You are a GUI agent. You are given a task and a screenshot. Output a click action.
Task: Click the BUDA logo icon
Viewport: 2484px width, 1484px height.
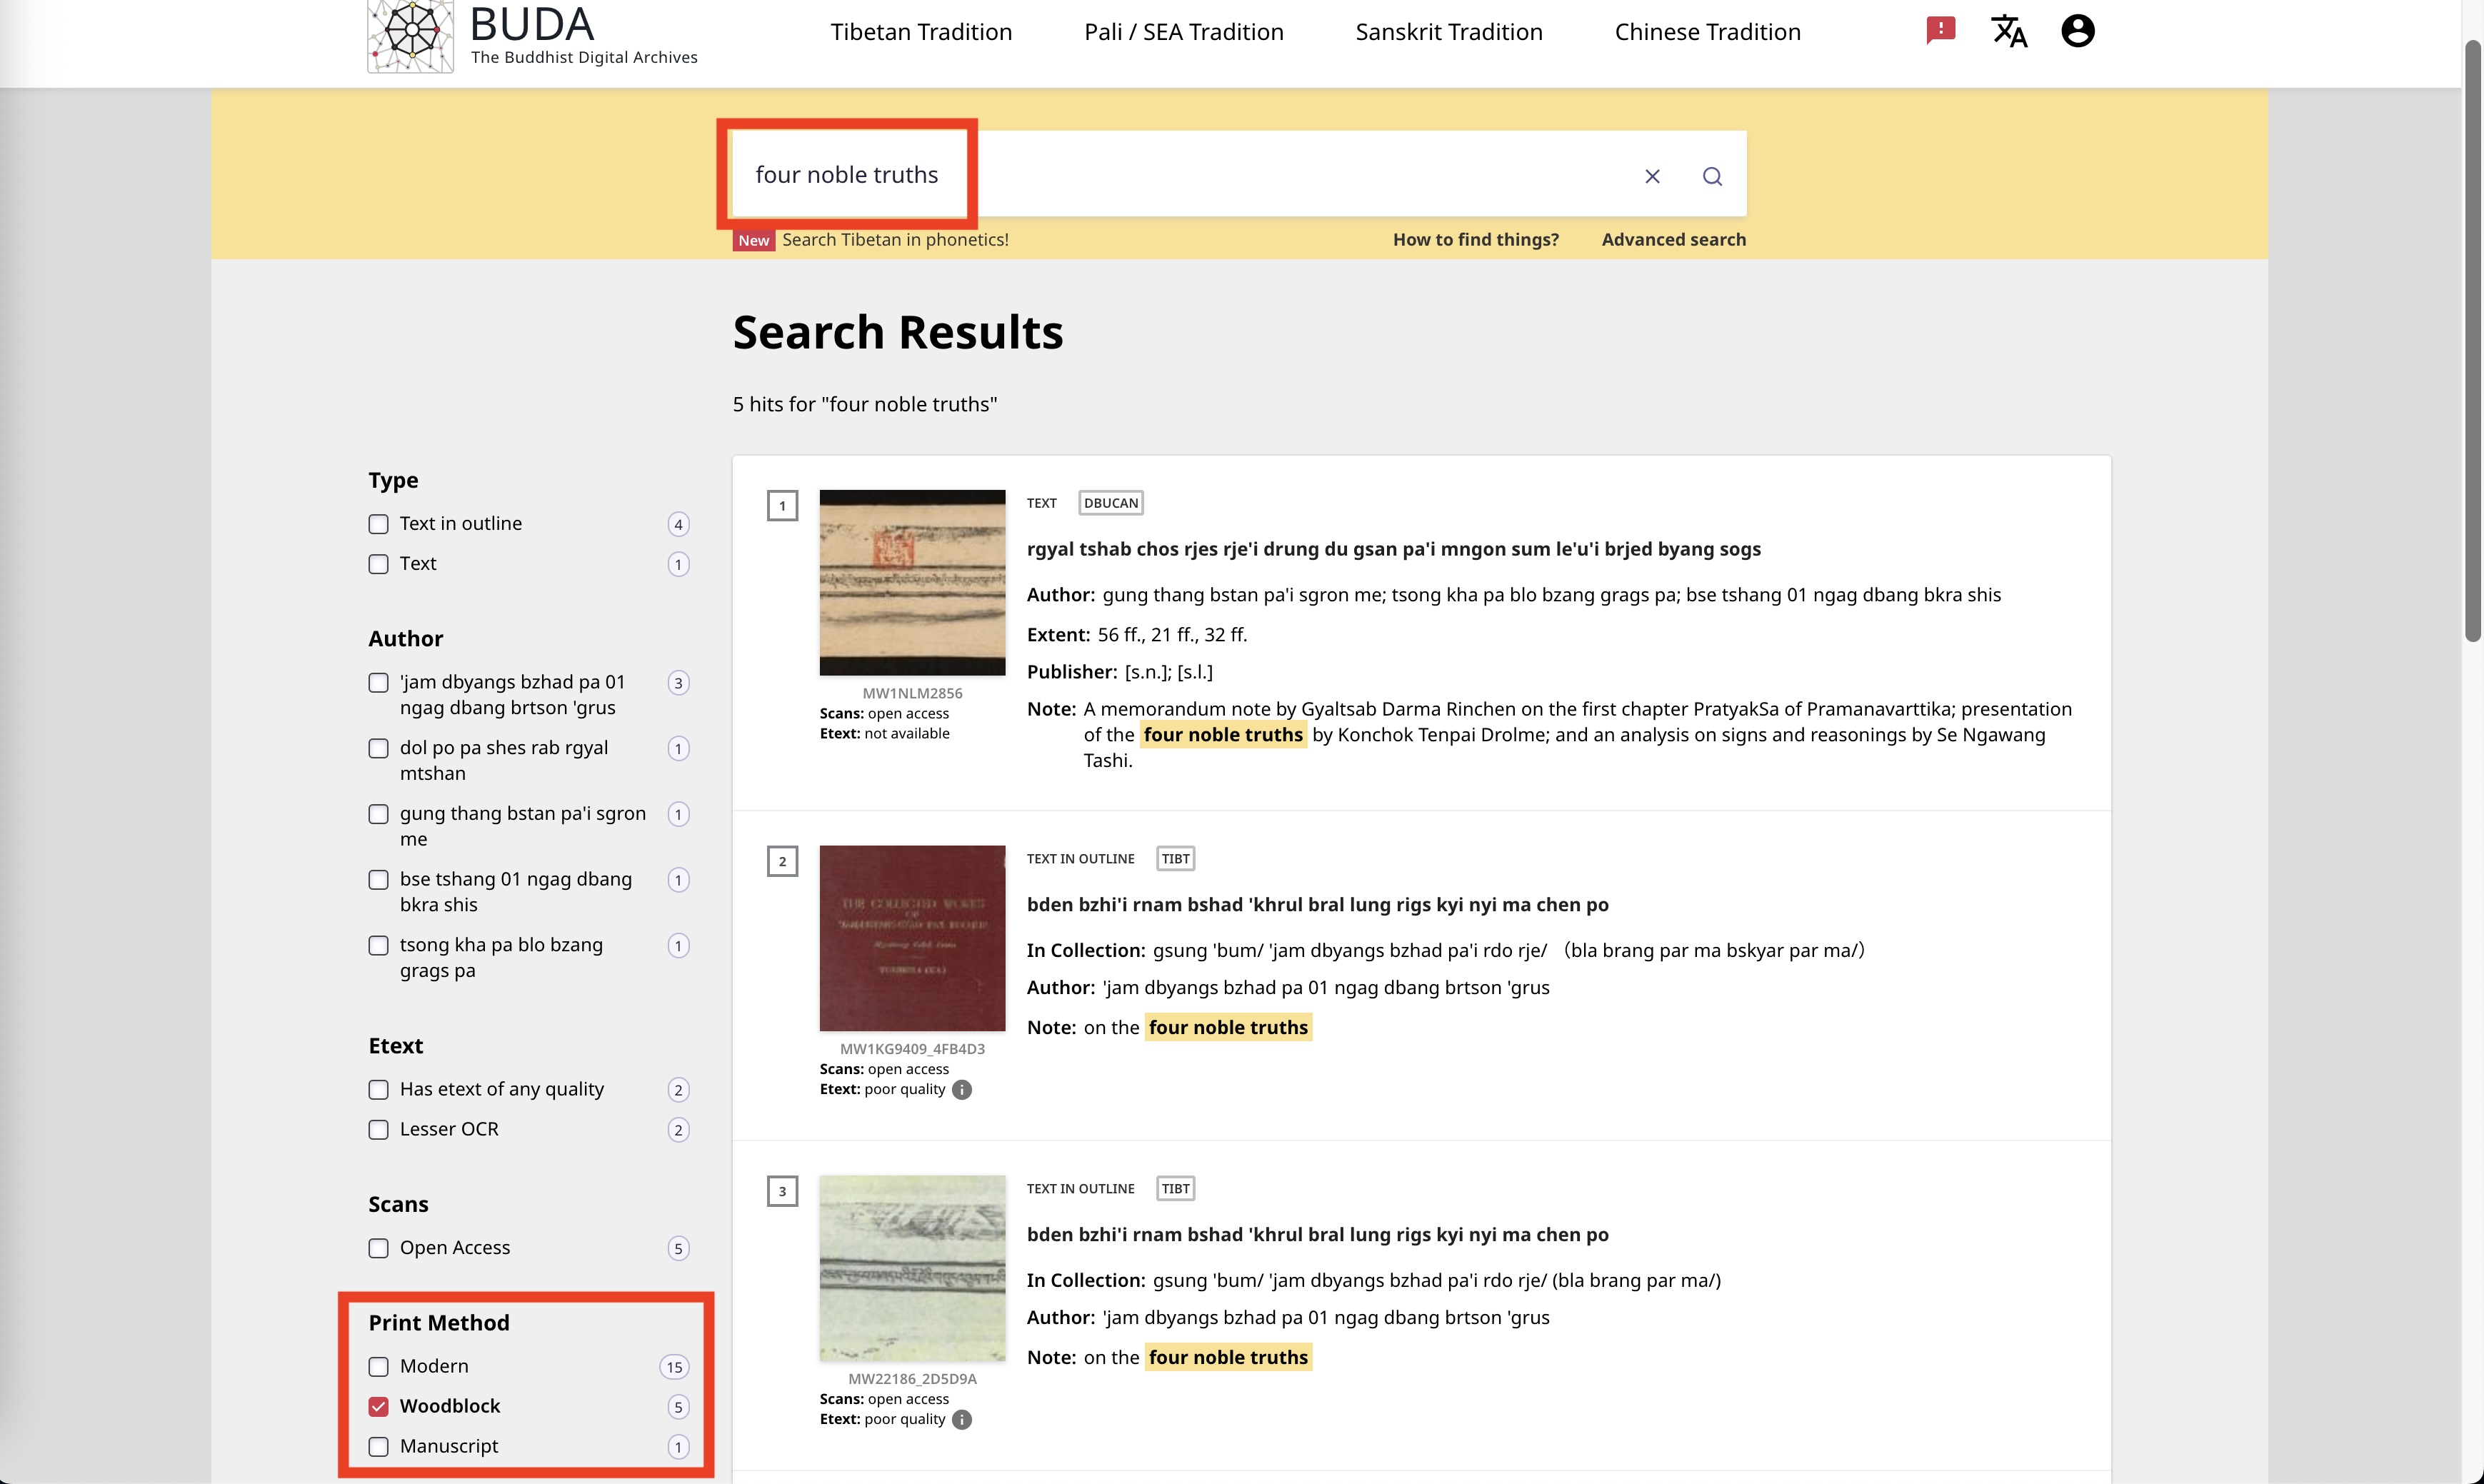pyautogui.click(x=410, y=36)
